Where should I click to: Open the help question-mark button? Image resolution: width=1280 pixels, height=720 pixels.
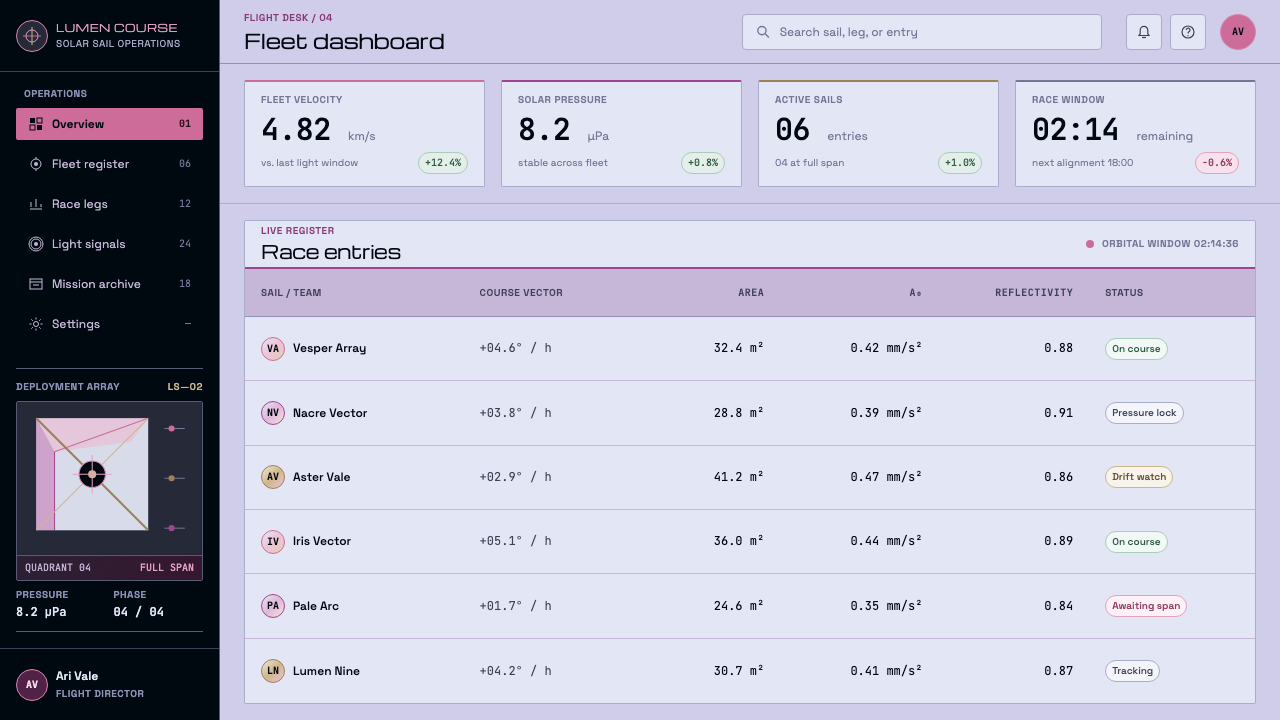pyautogui.click(x=1188, y=32)
